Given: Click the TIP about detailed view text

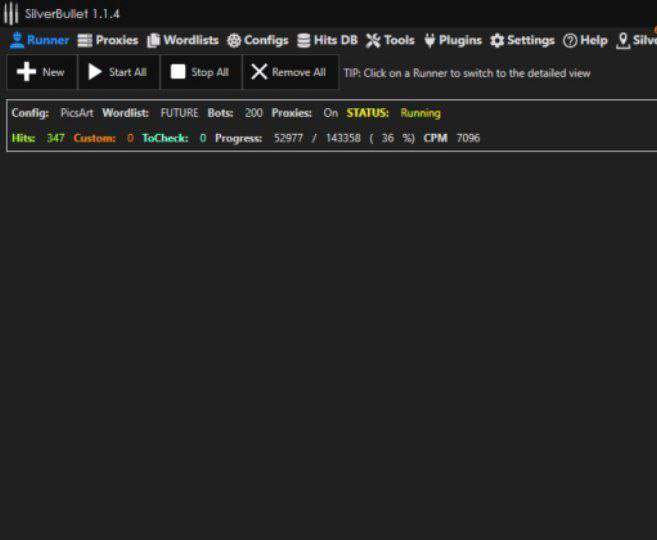Looking at the screenshot, I should coord(467,73).
